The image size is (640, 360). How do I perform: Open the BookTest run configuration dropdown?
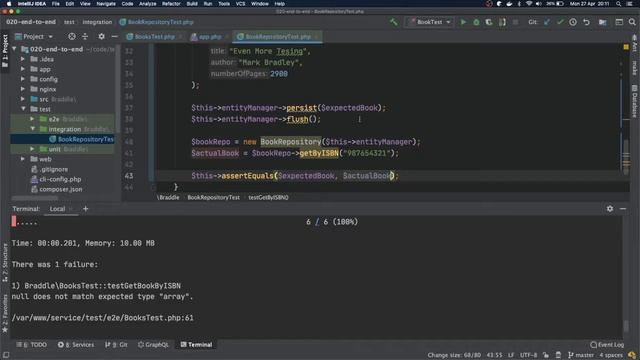click(430, 22)
